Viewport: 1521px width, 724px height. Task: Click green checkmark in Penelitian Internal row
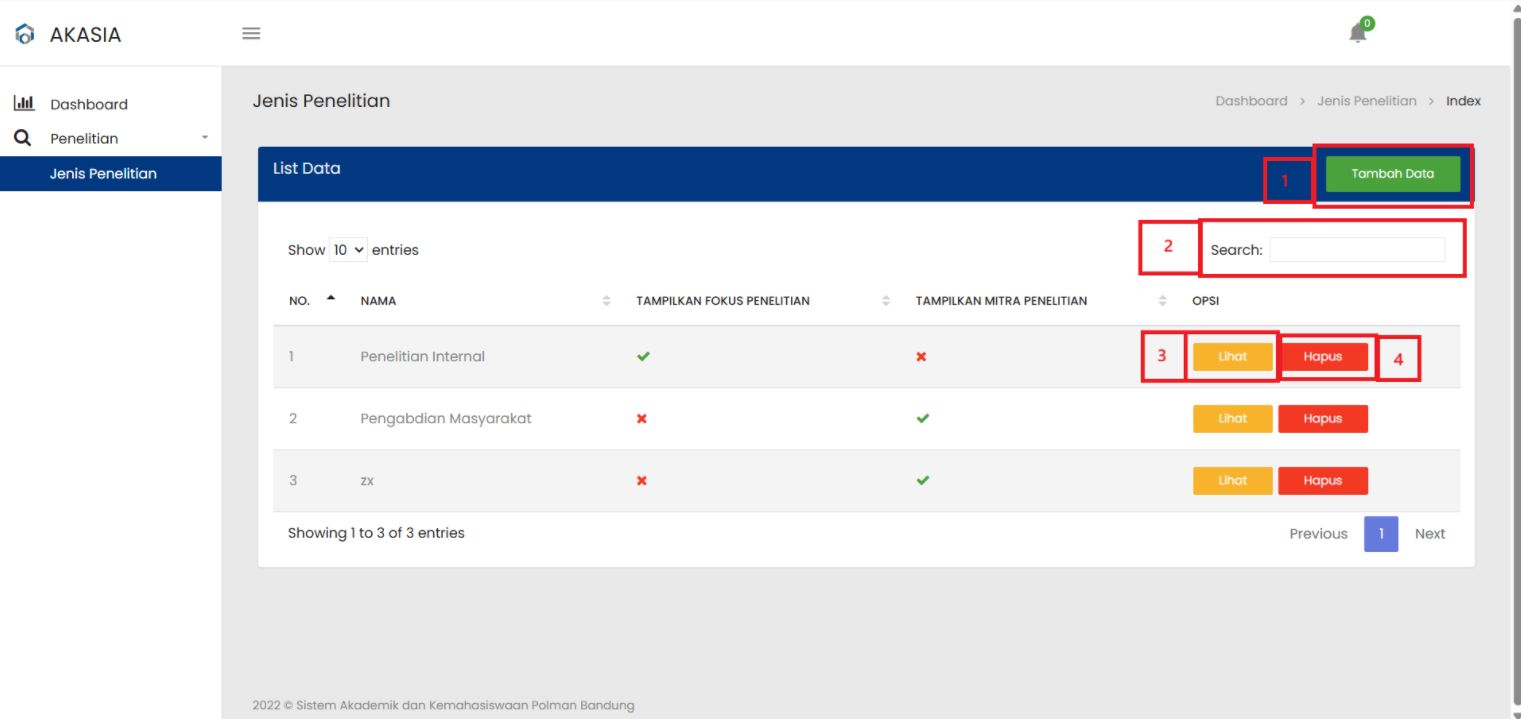click(643, 356)
